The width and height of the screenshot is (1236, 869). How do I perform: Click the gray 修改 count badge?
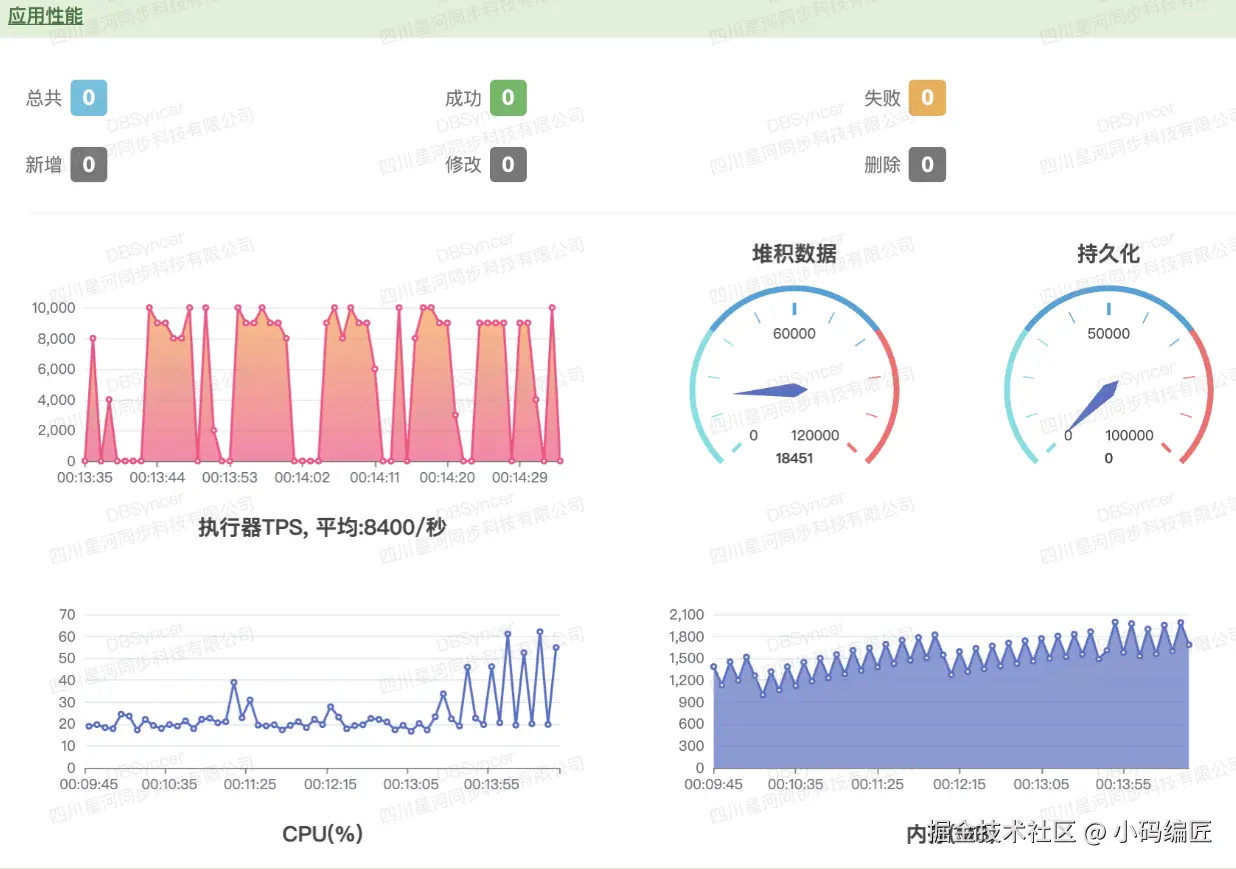pyautogui.click(x=508, y=164)
